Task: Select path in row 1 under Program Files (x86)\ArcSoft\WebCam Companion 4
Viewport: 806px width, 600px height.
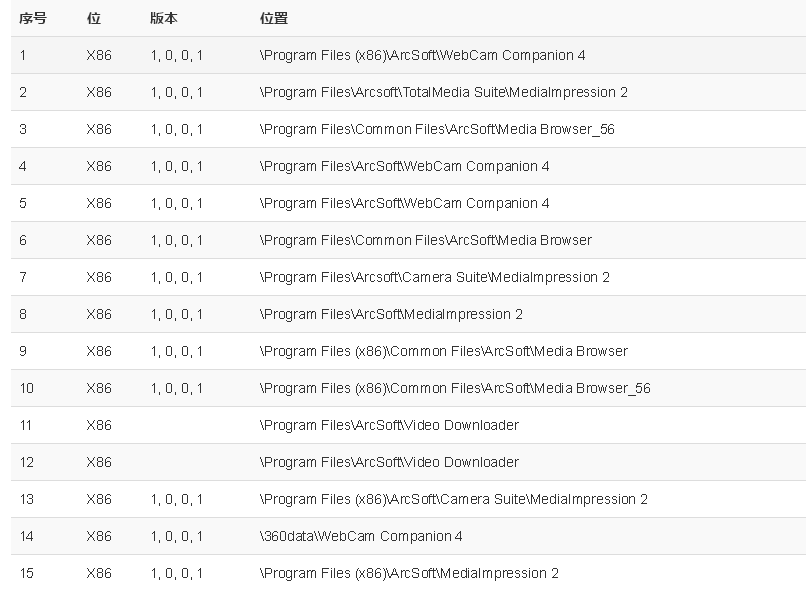Action: (x=423, y=55)
